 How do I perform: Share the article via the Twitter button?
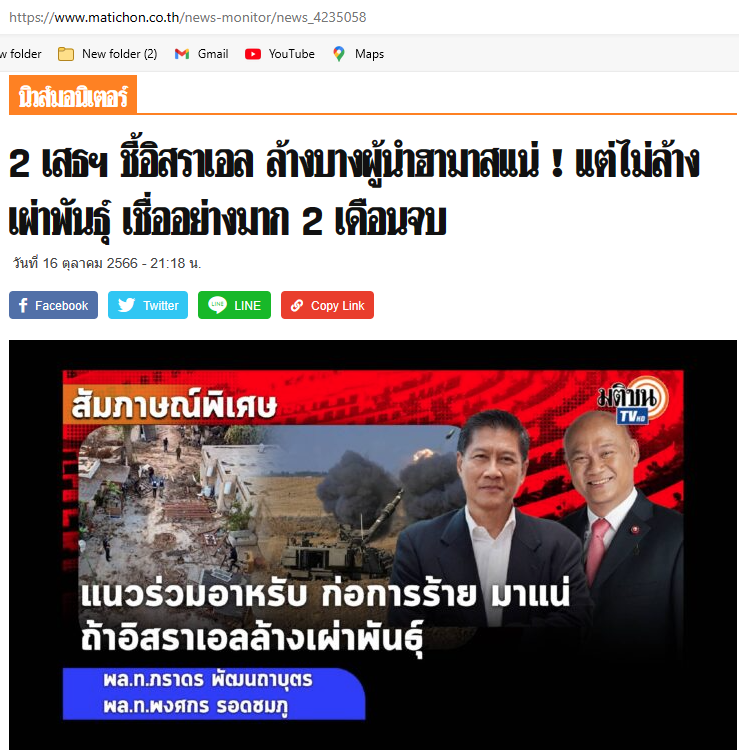(148, 305)
